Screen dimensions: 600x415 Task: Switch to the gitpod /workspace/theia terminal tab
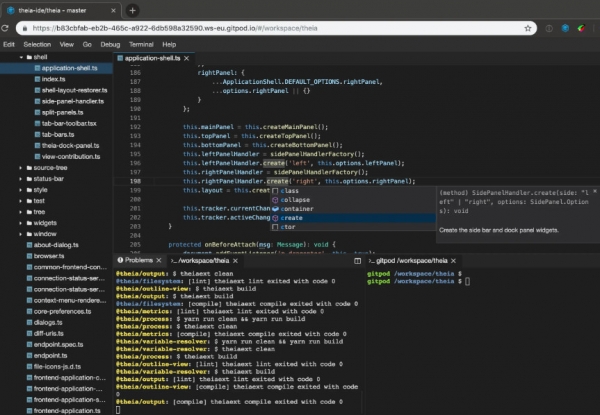point(410,259)
